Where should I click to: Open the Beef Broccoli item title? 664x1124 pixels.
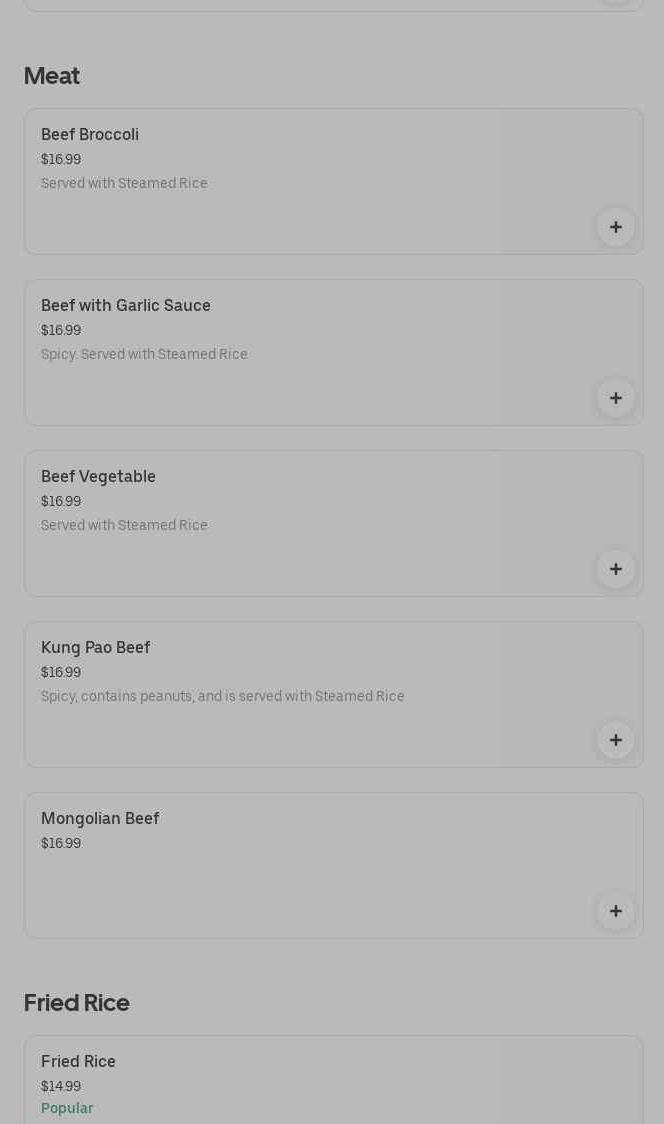pos(90,135)
